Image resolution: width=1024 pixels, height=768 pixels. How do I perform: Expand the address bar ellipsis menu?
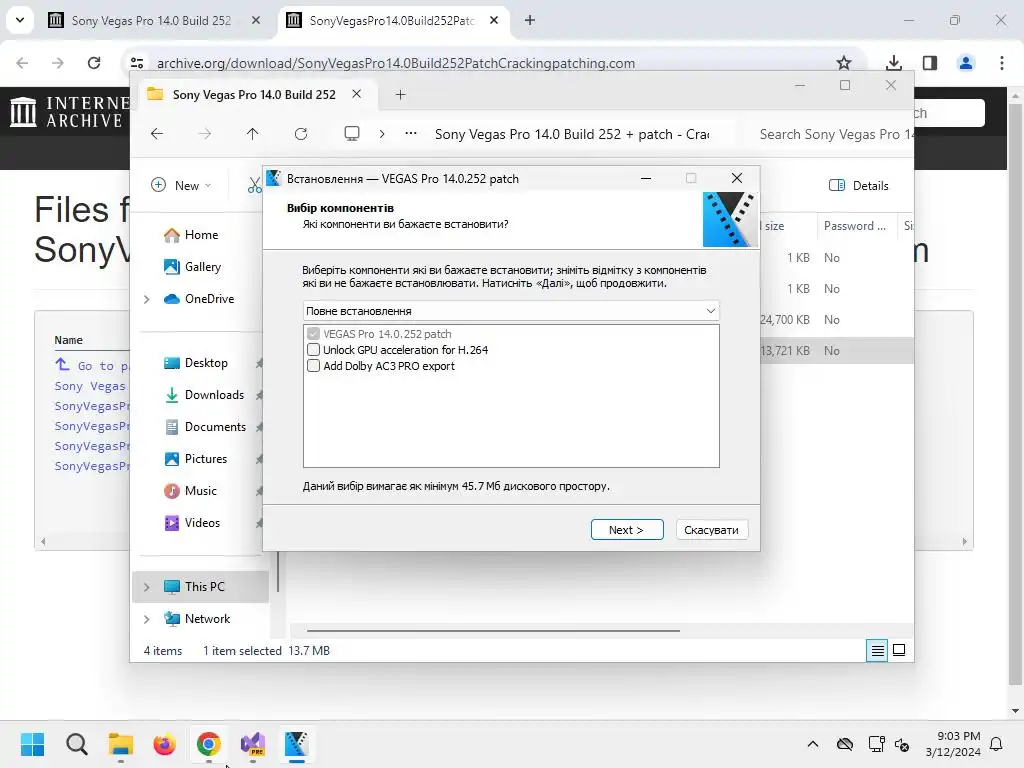[x=410, y=134]
